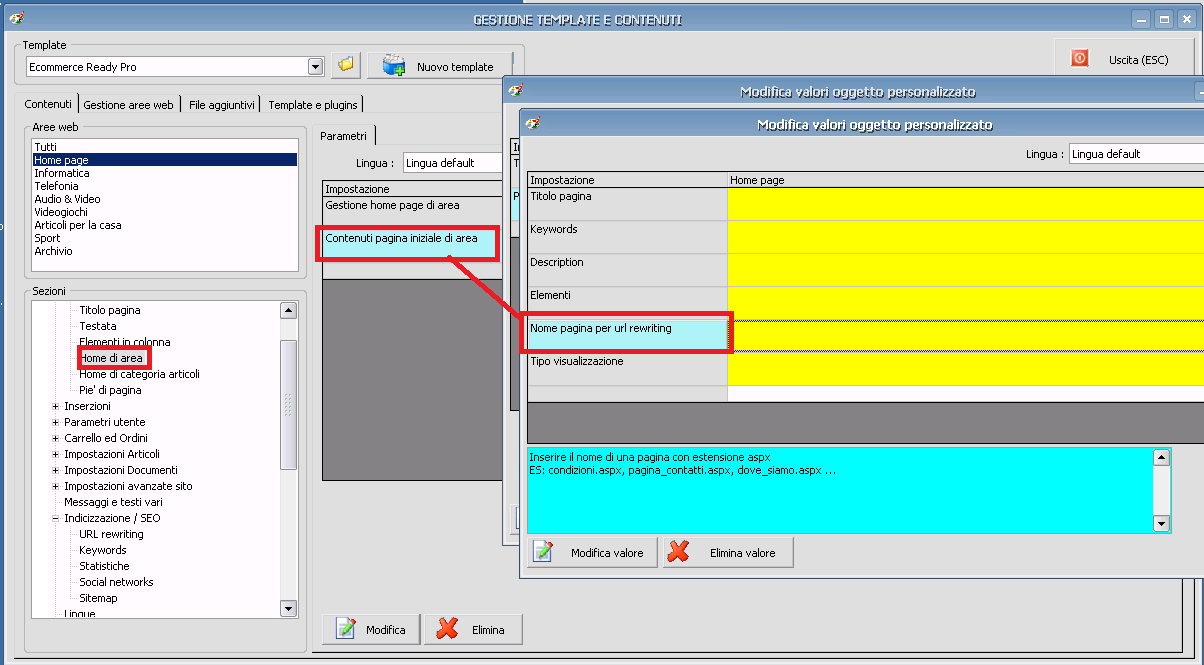The width and height of the screenshot is (1204, 665).
Task: Select Messaggi e testi vari item
Action: click(x=113, y=502)
